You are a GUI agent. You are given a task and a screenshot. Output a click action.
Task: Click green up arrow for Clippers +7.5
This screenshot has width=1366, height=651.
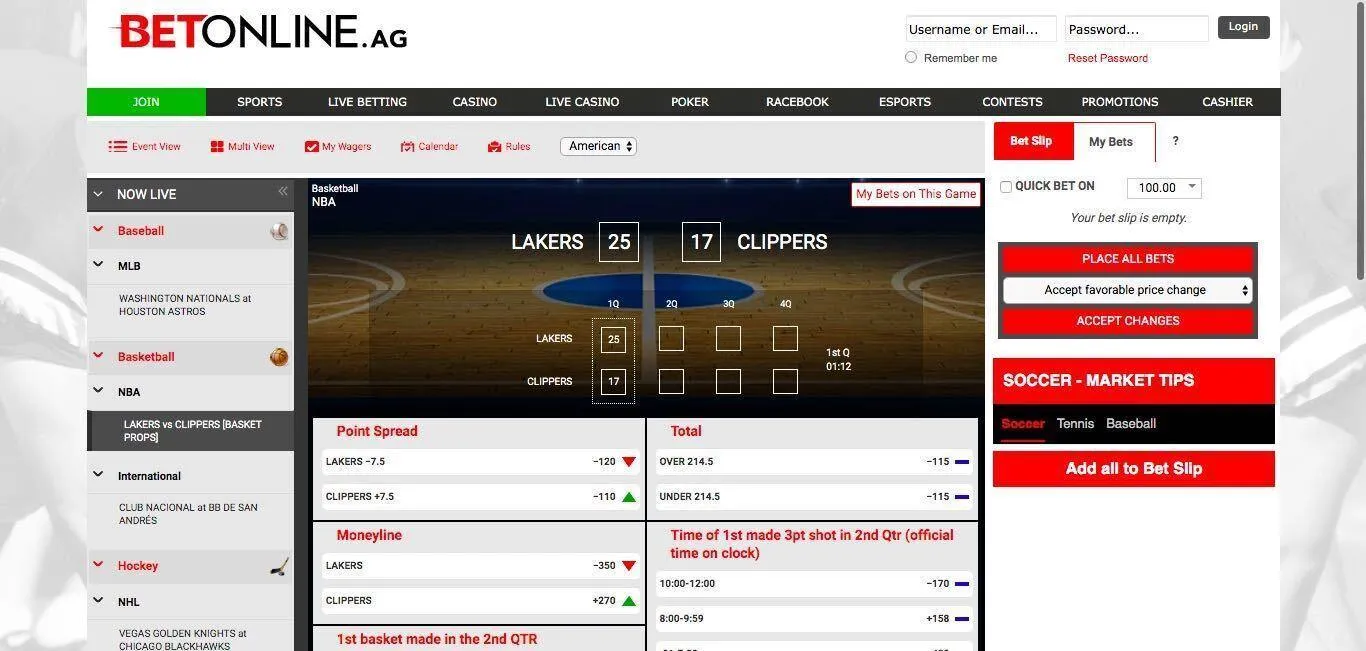click(629, 497)
